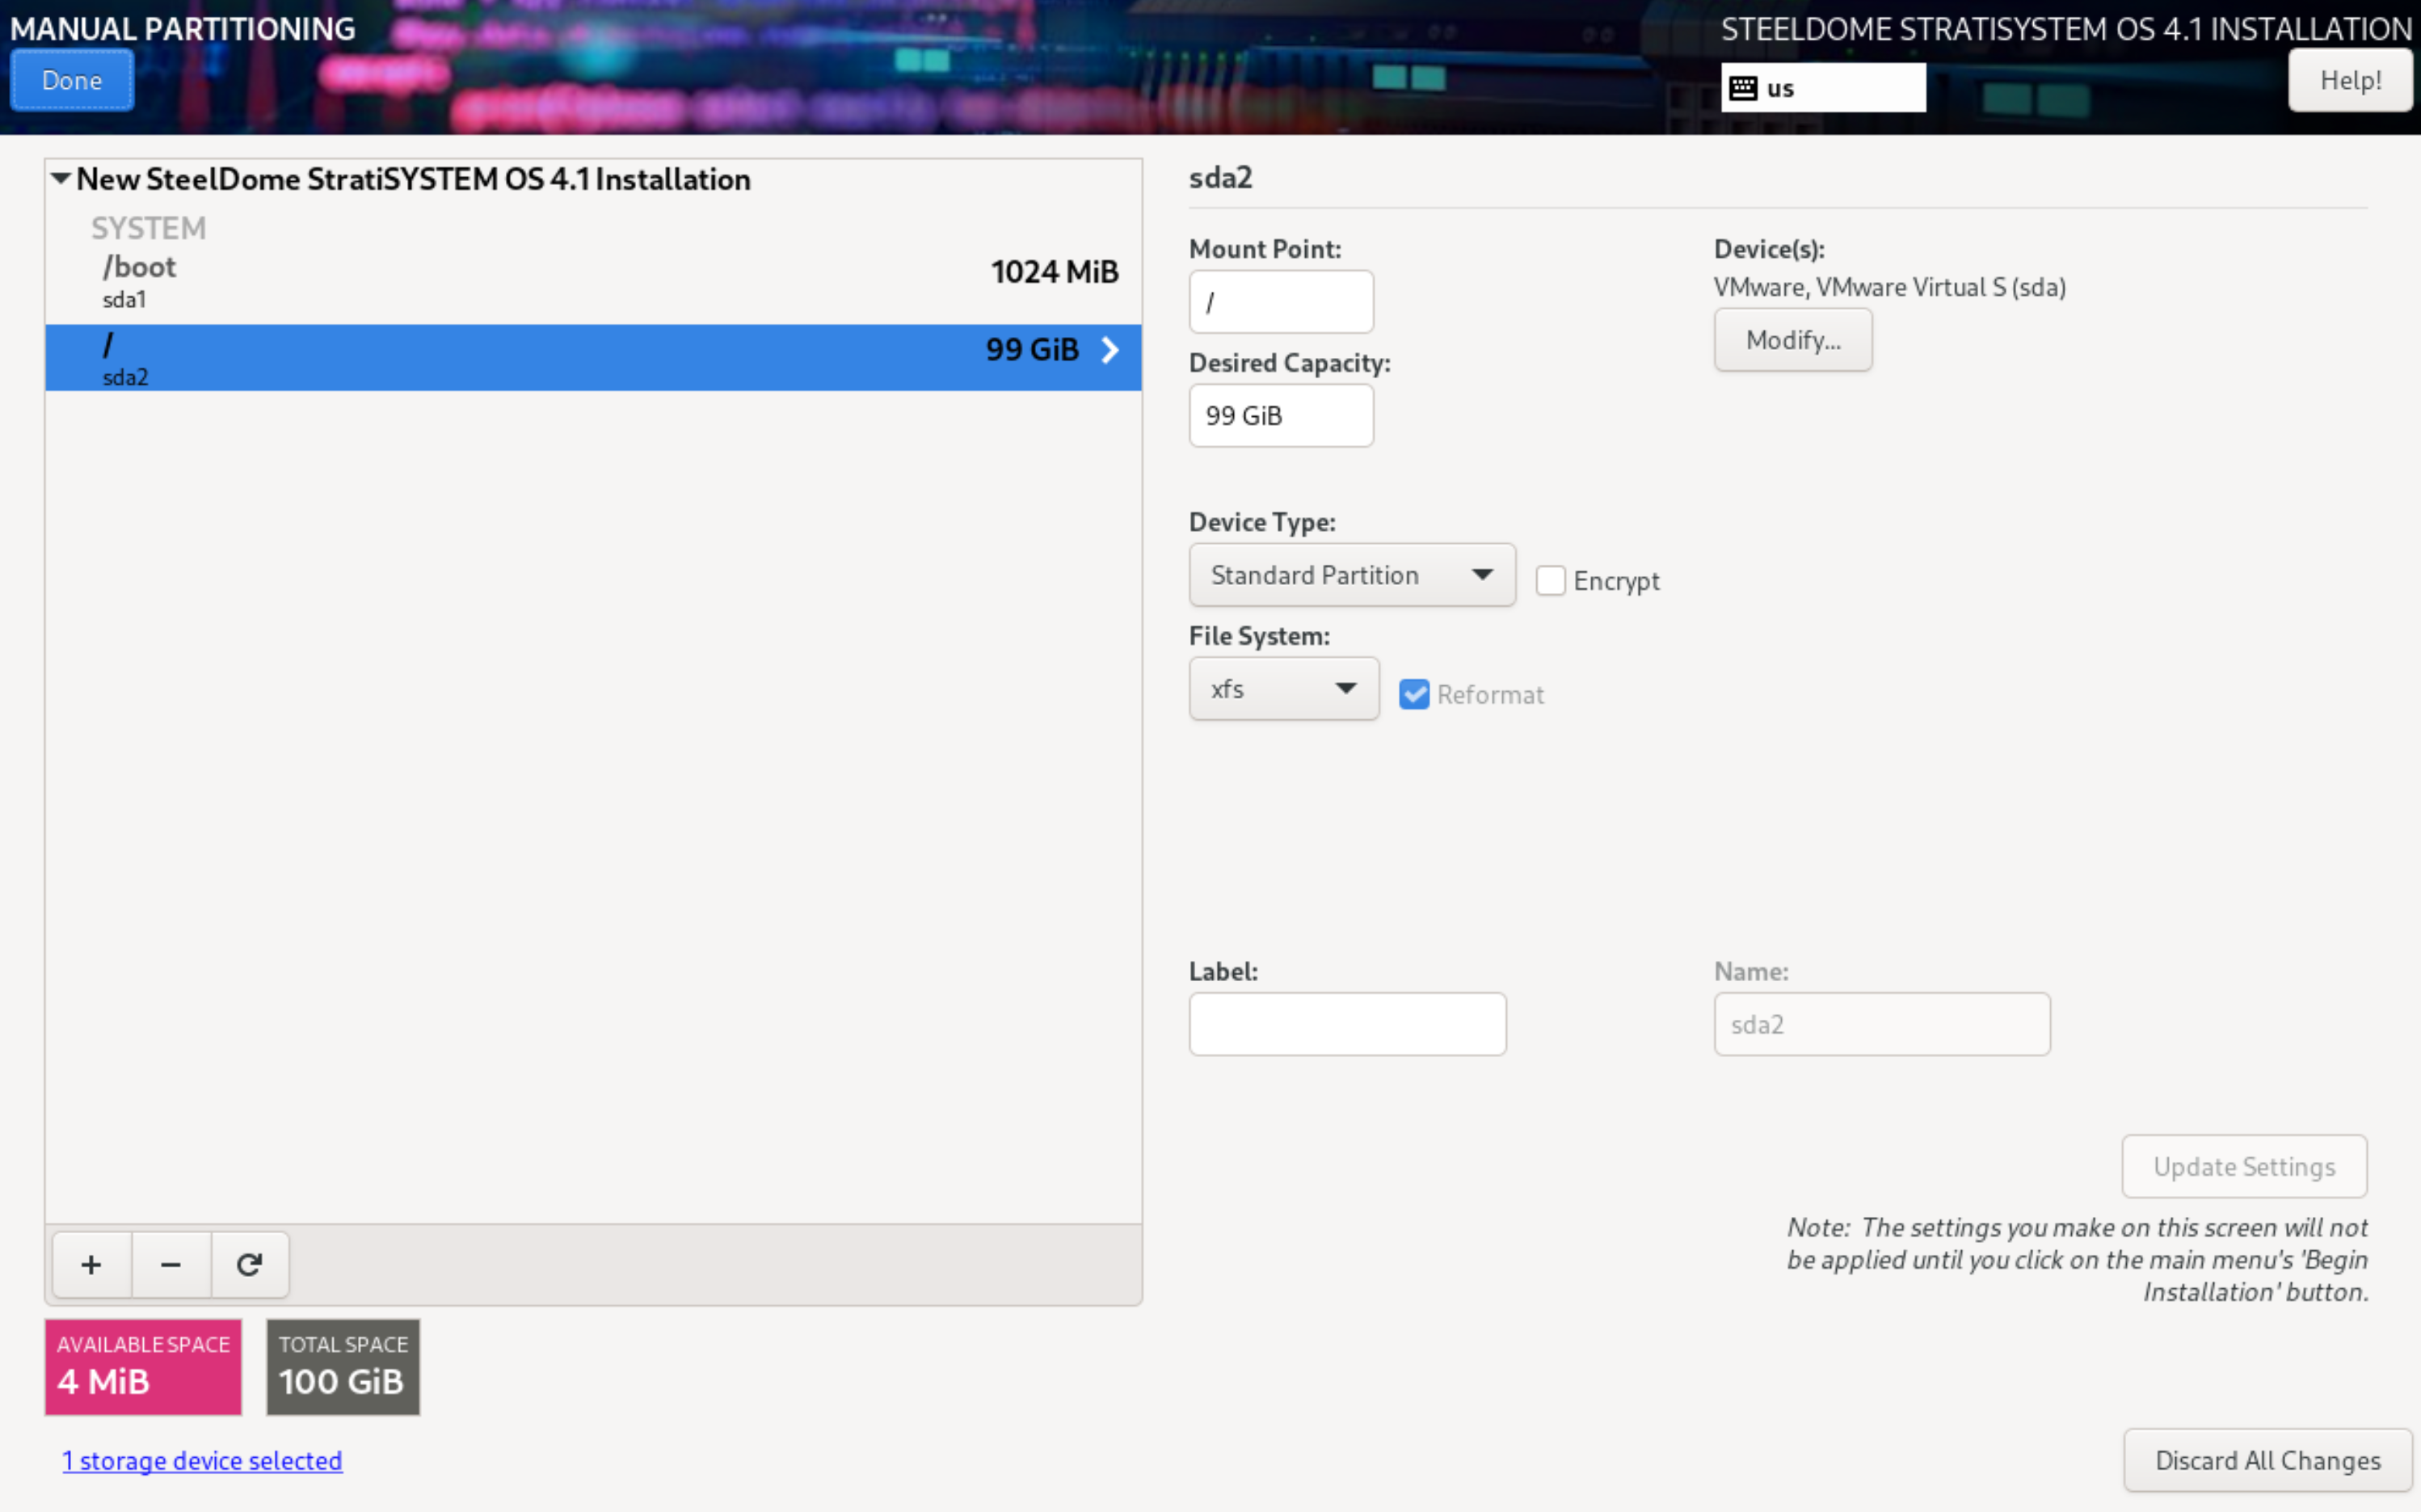Click the remove mount point minus icon
Screen dimensions: 2421x1512
pyautogui.click(x=171, y=1265)
